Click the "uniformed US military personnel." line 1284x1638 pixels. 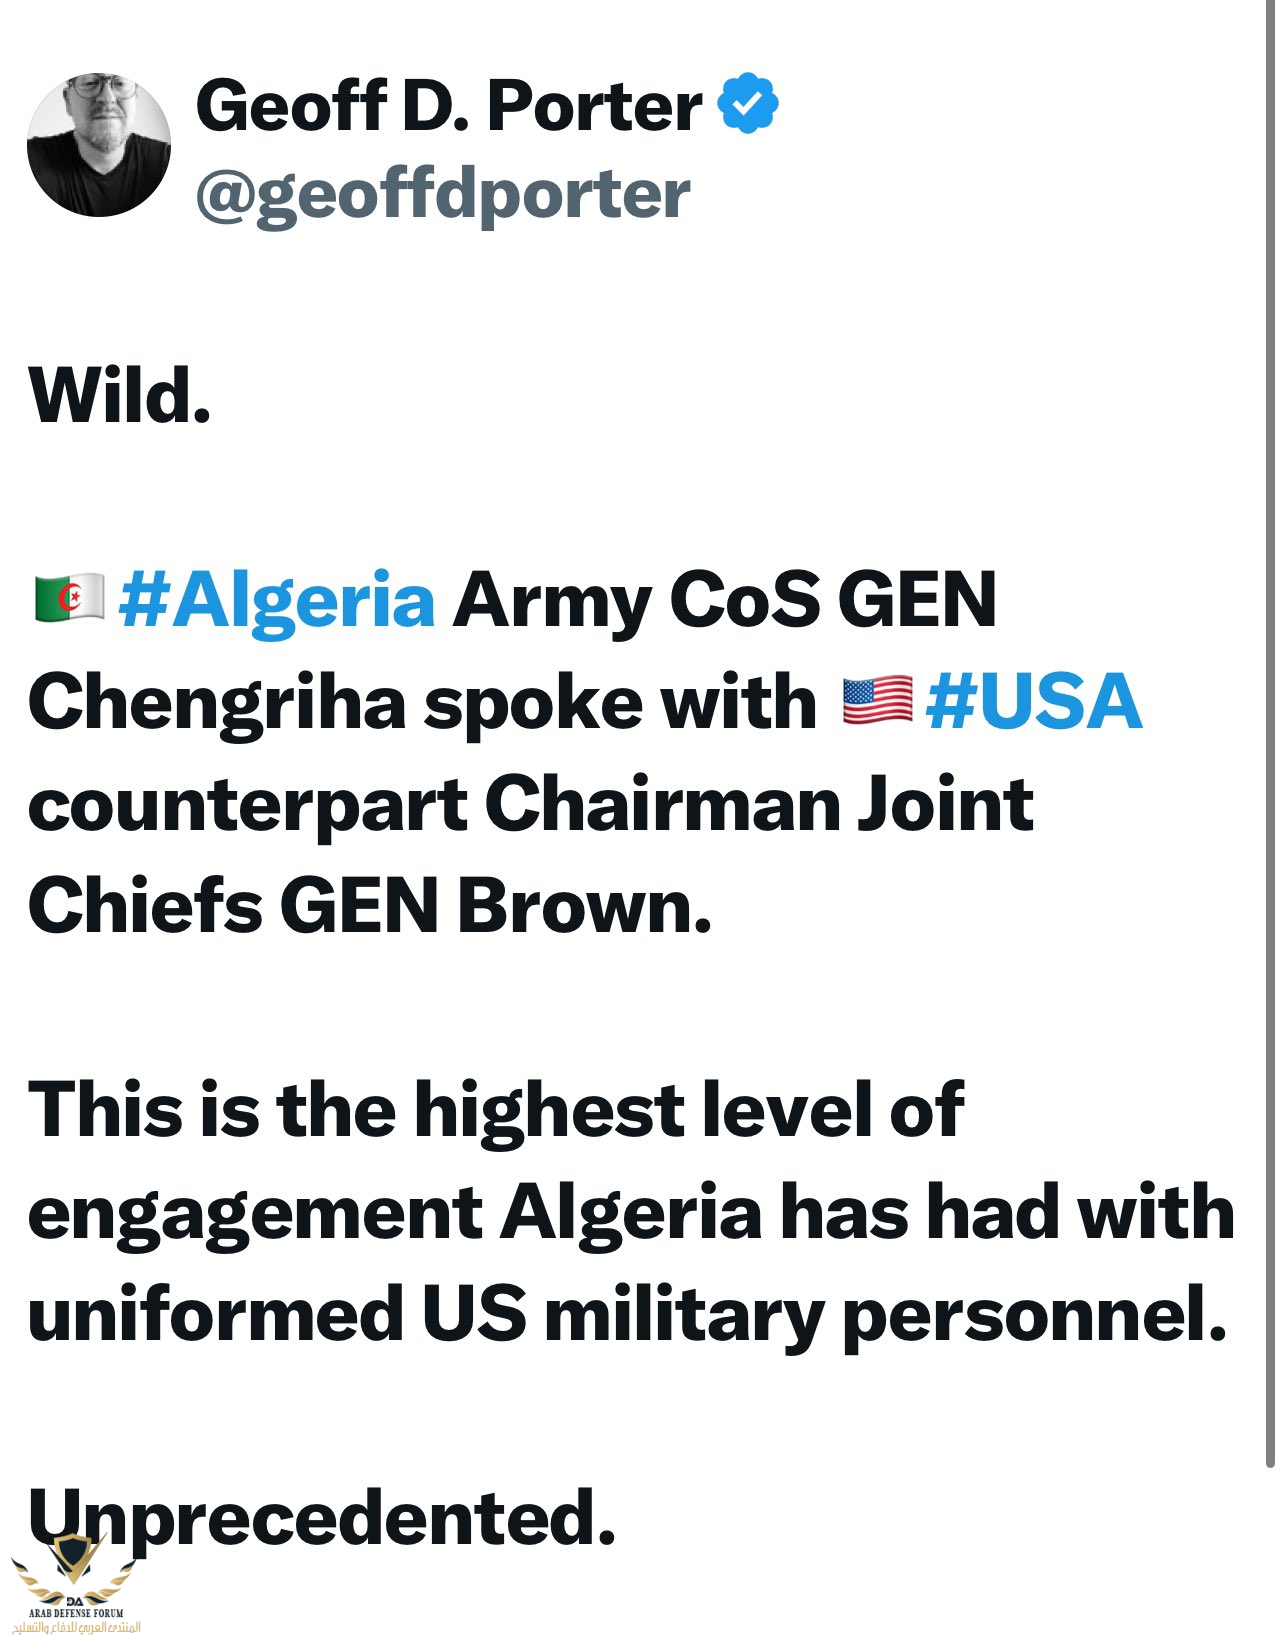coord(627,1314)
